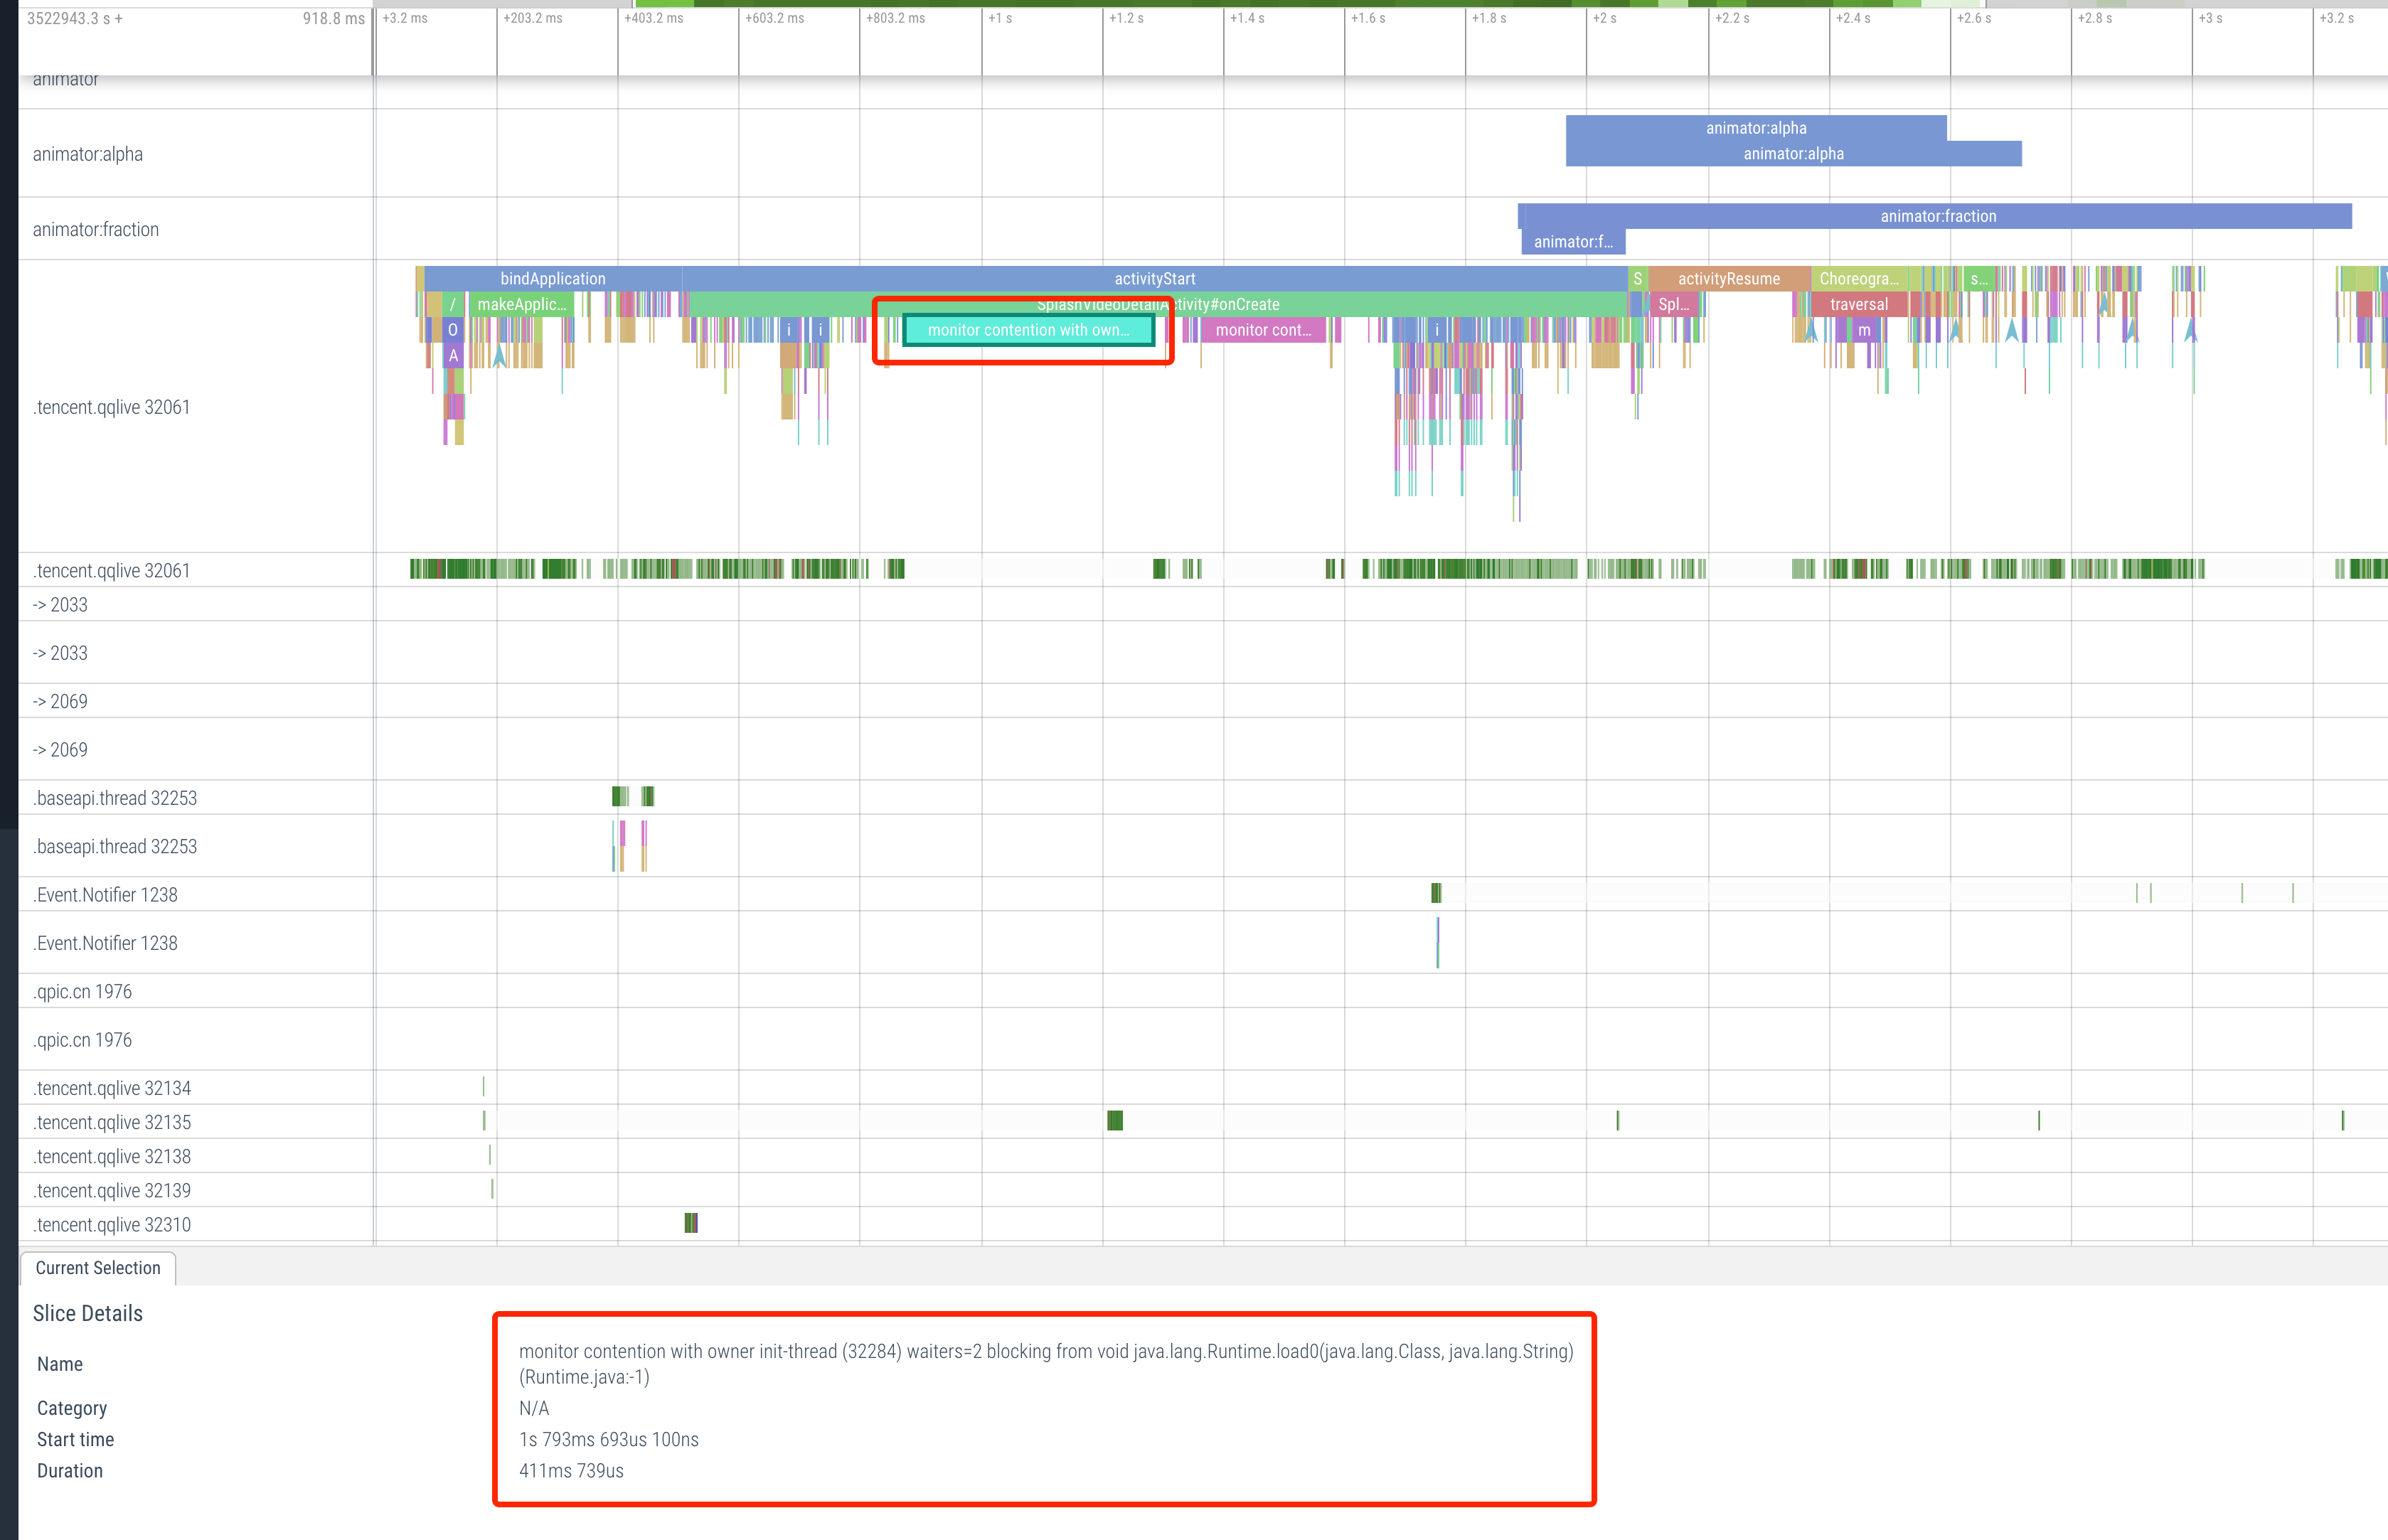The height and width of the screenshot is (1540, 2388).
Task: Select the highlighted 'monitor contention with own…' slice
Action: (x=1028, y=330)
